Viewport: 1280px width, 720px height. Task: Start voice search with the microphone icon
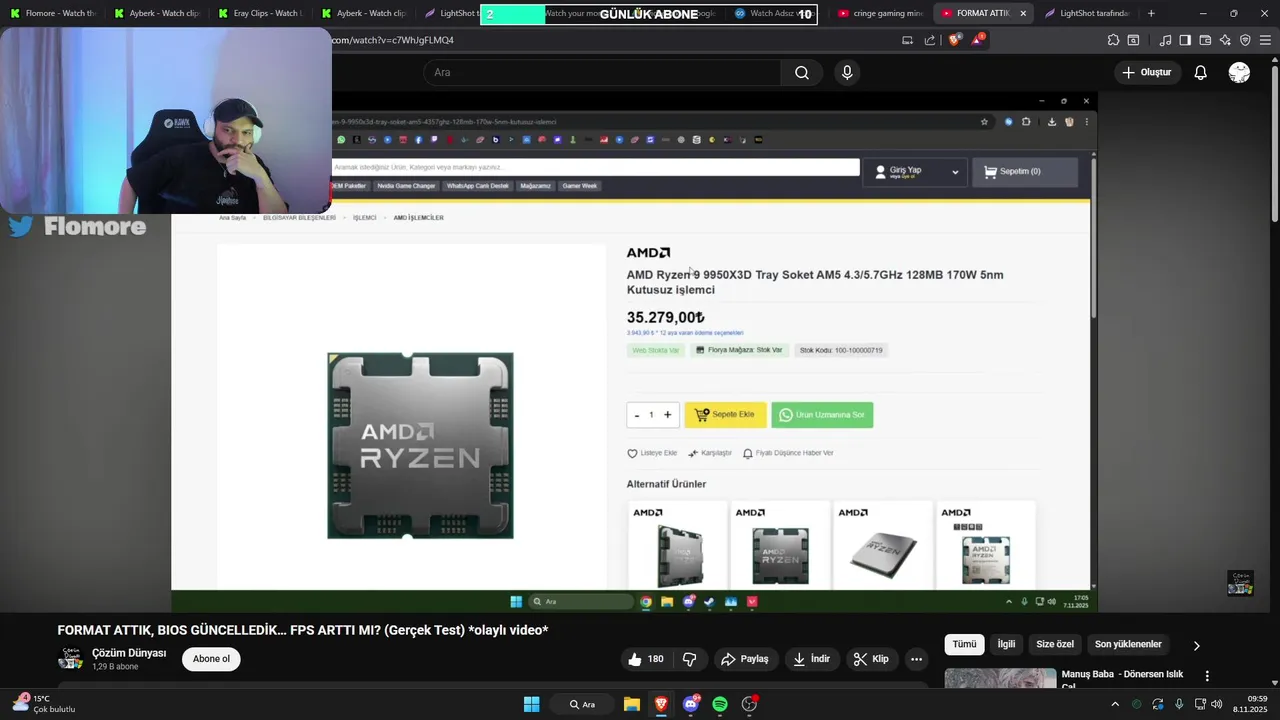(847, 72)
